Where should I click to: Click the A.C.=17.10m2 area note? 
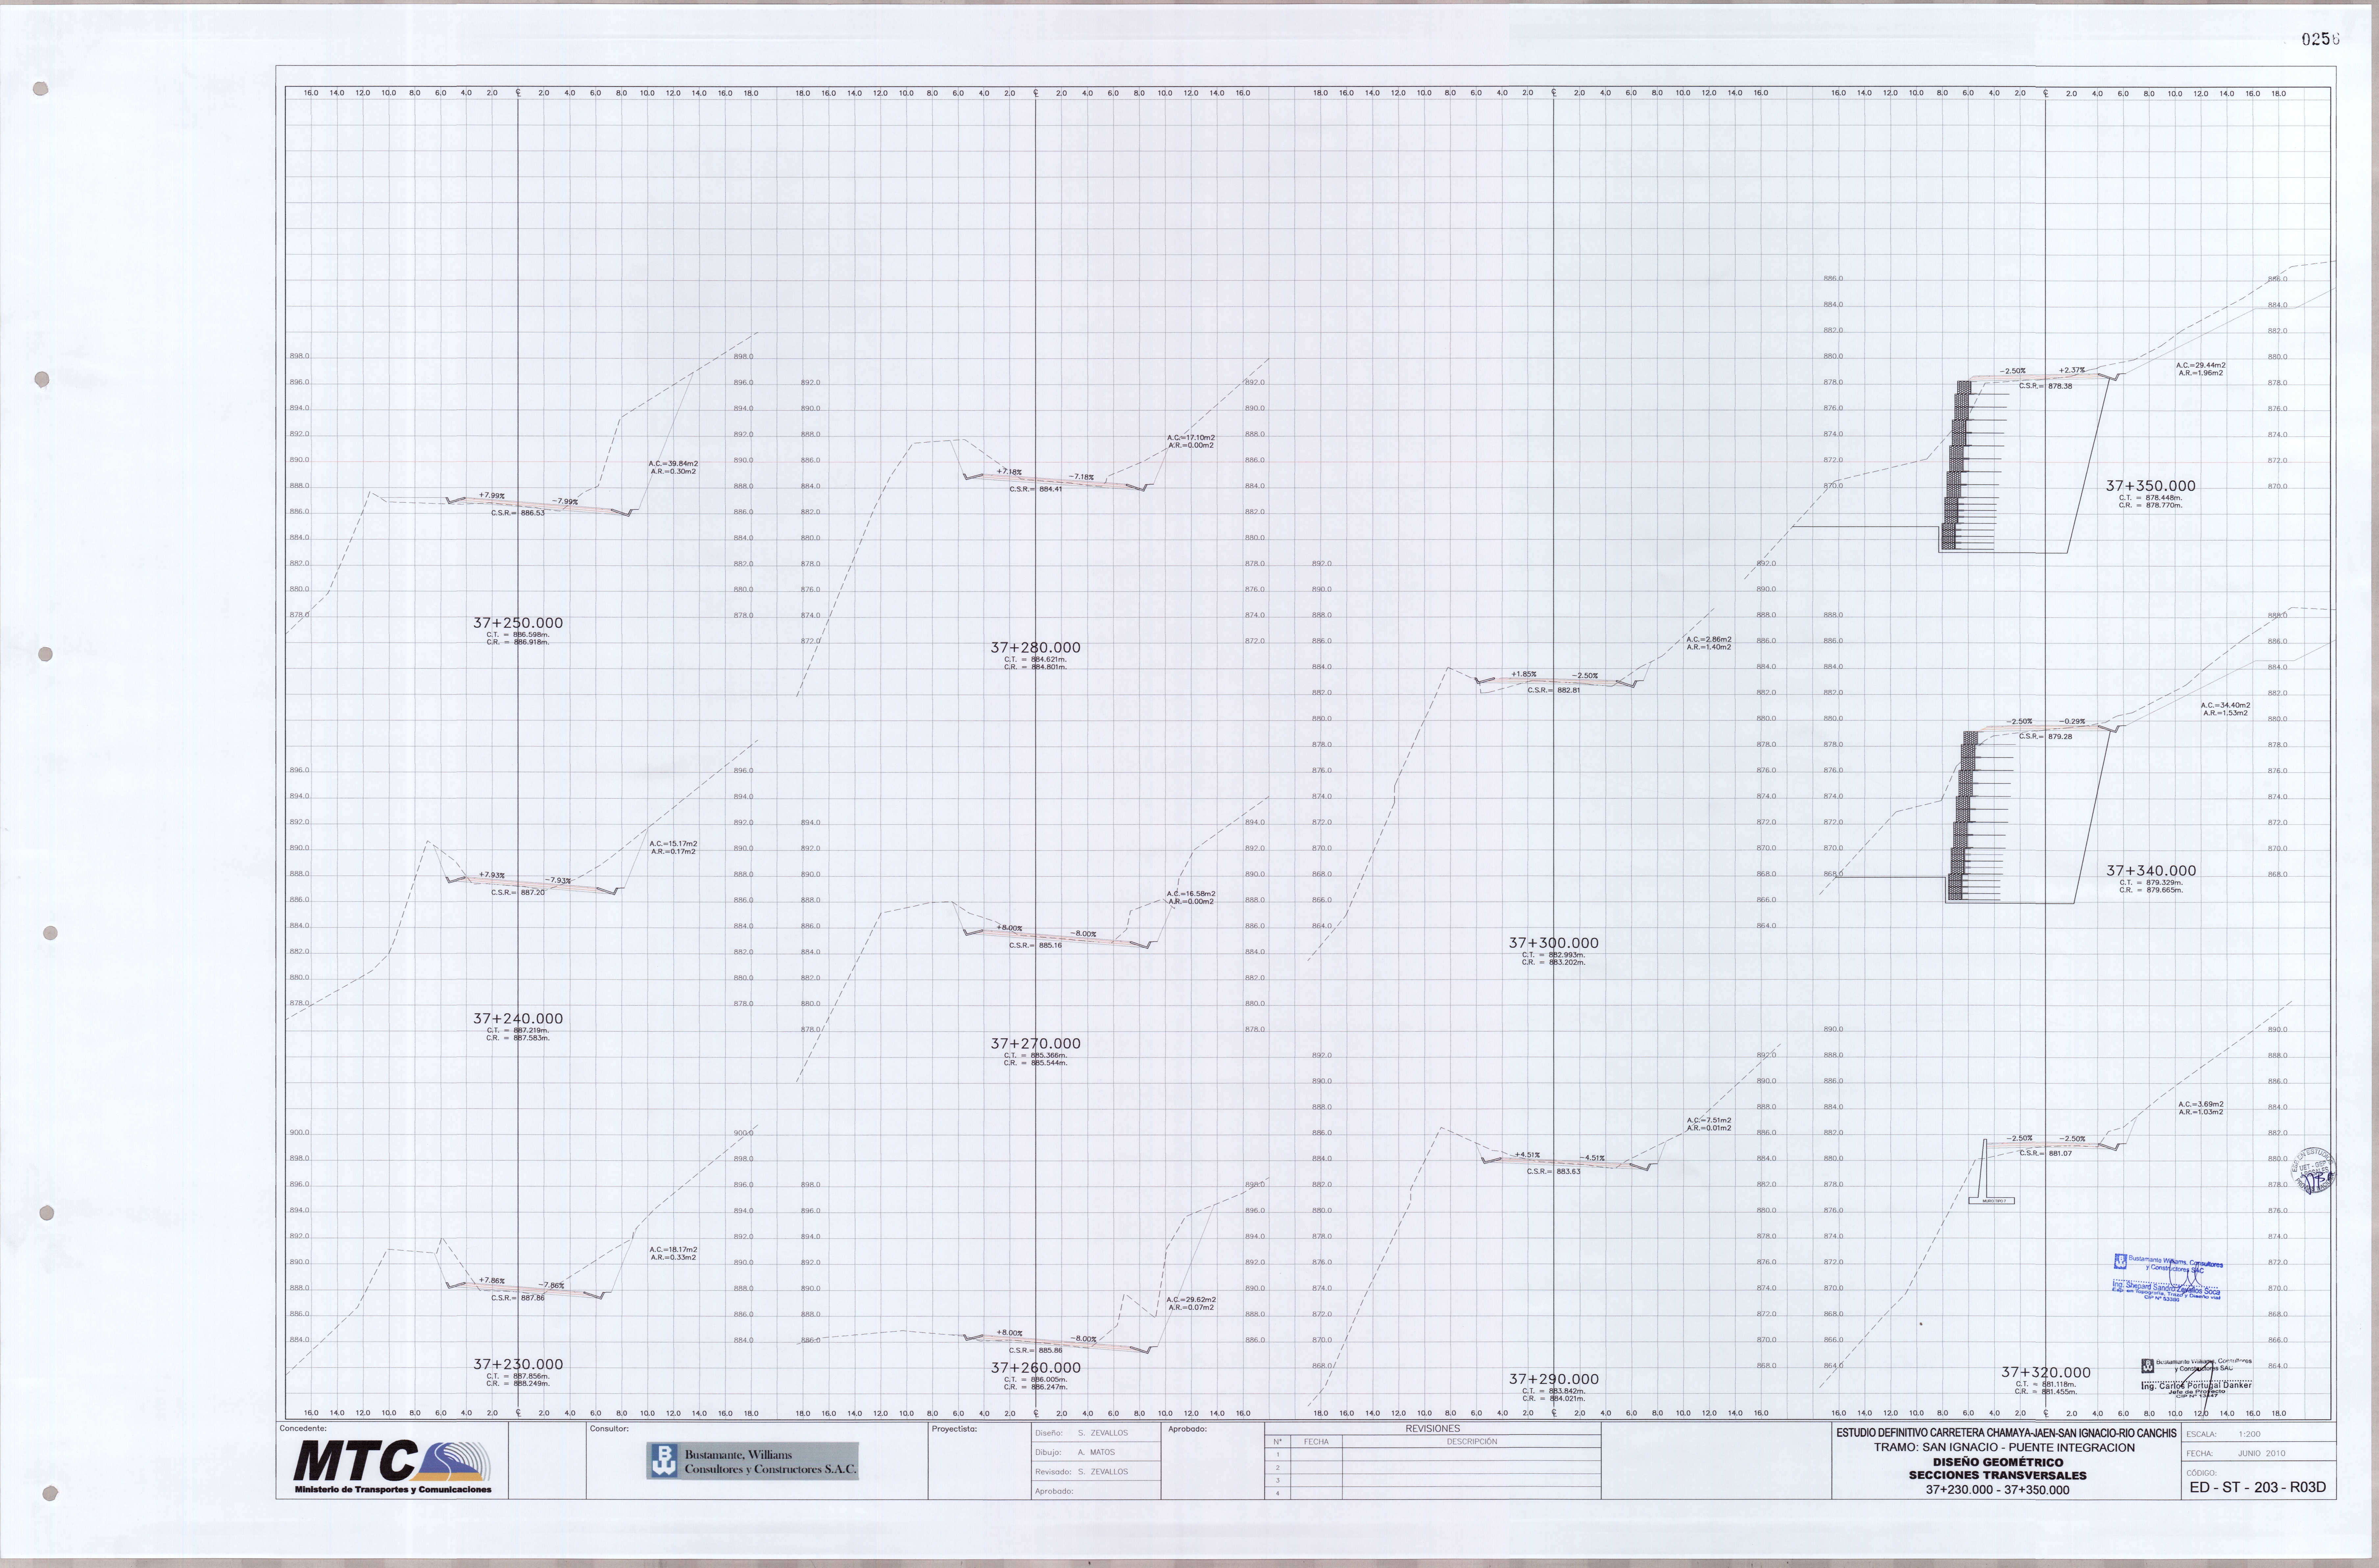[x=1191, y=438]
